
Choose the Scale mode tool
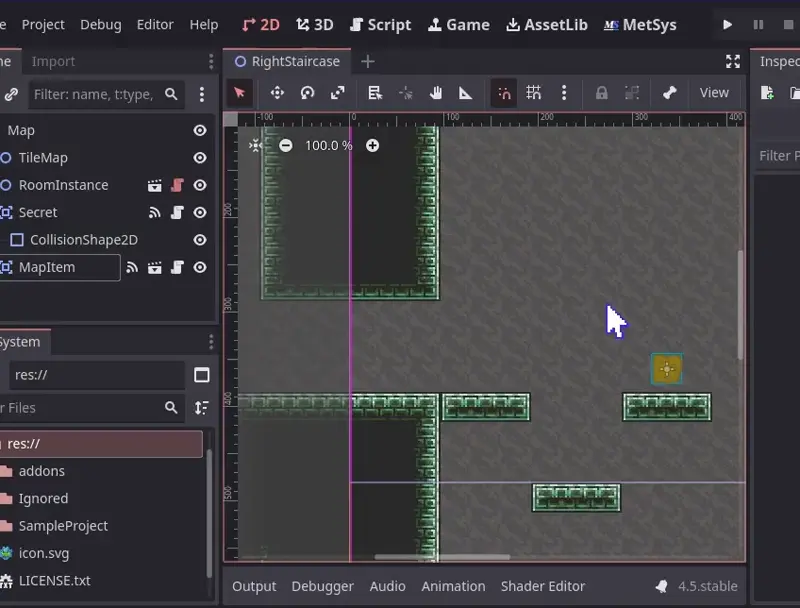click(338, 93)
